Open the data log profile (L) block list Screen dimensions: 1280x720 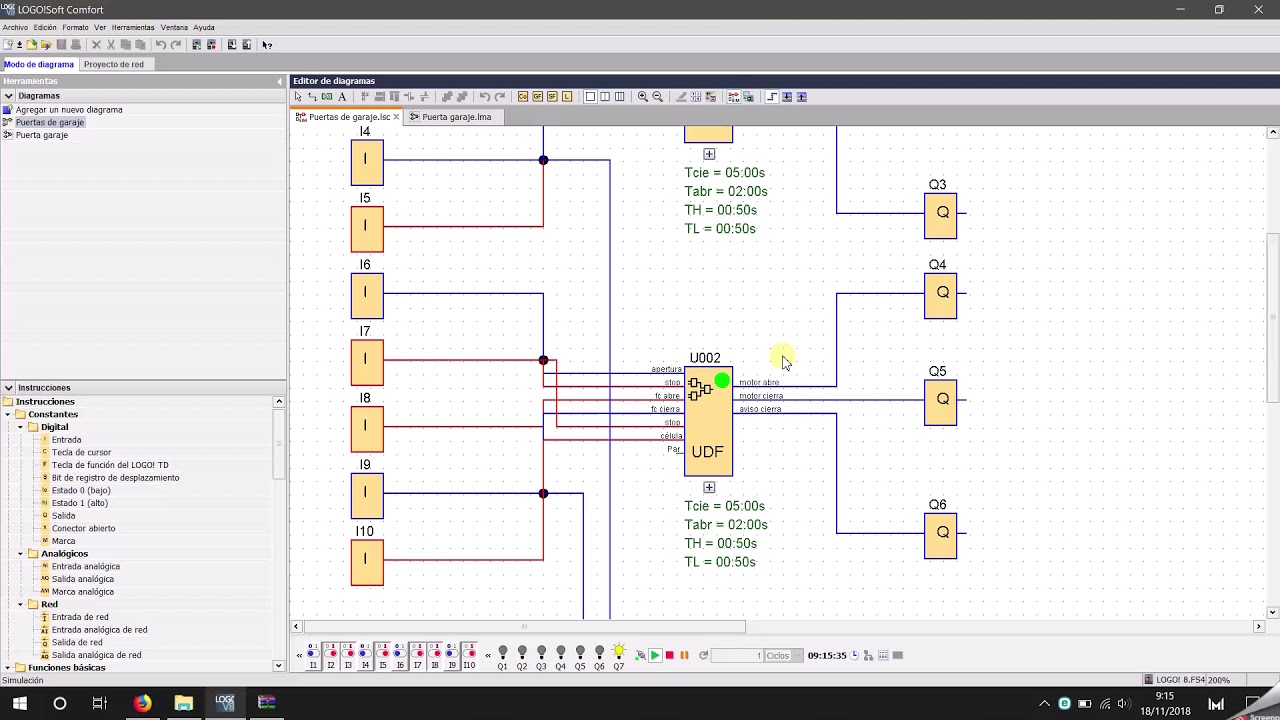(x=567, y=97)
